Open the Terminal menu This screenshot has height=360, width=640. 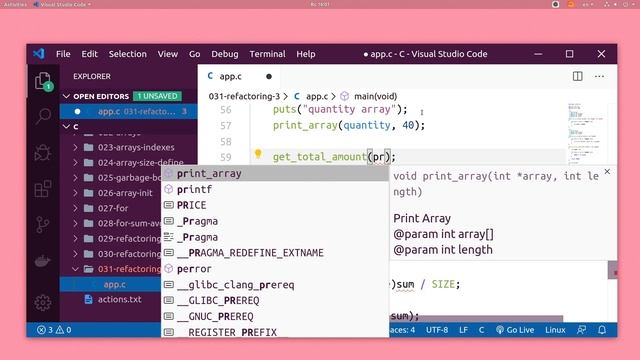[267, 54]
